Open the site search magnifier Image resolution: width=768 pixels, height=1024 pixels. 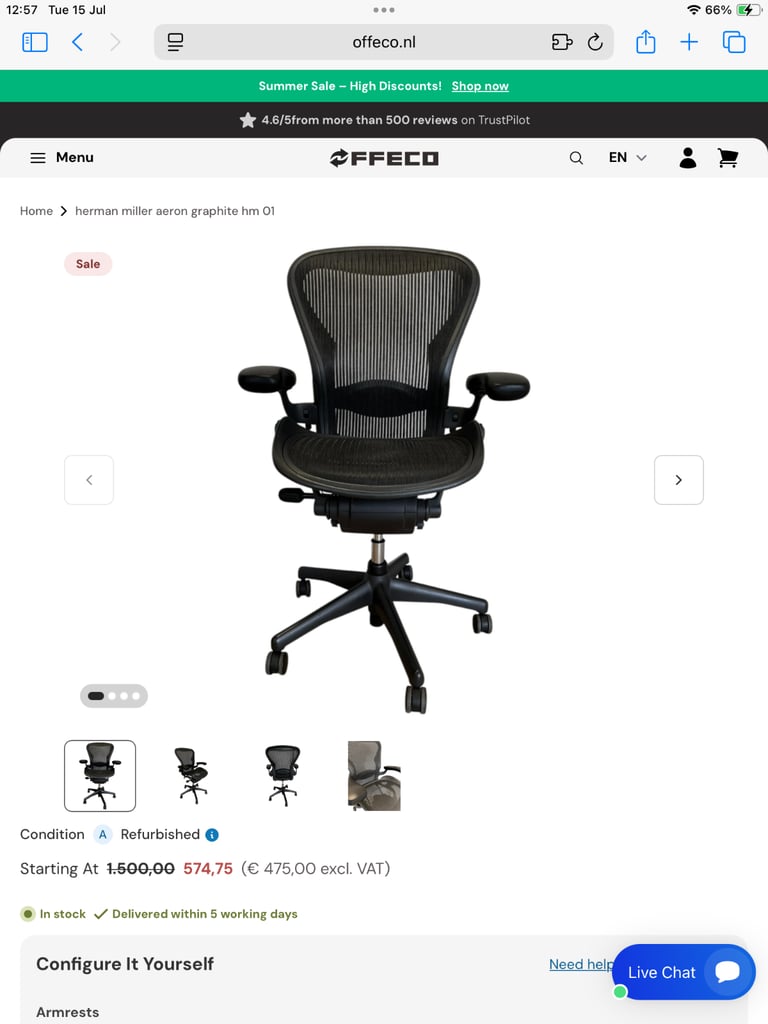pyautogui.click(x=576, y=158)
